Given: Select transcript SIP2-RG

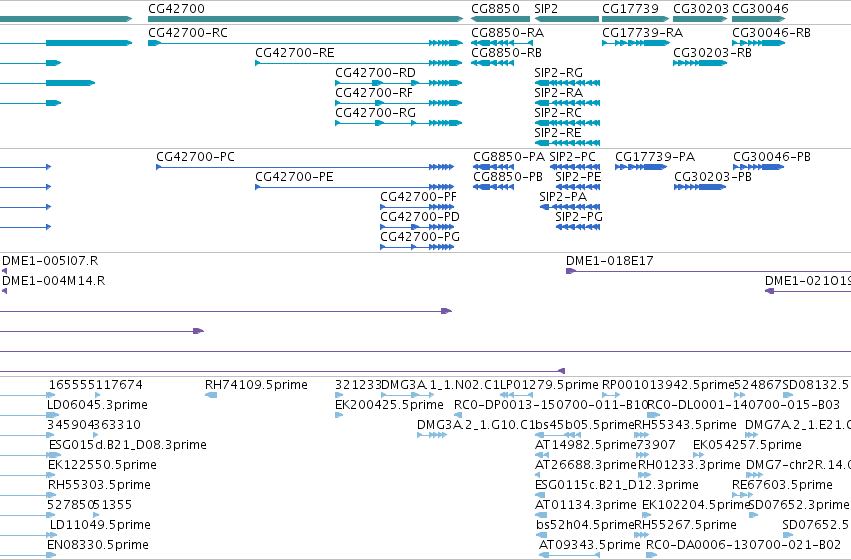Looking at the screenshot, I should [558, 73].
